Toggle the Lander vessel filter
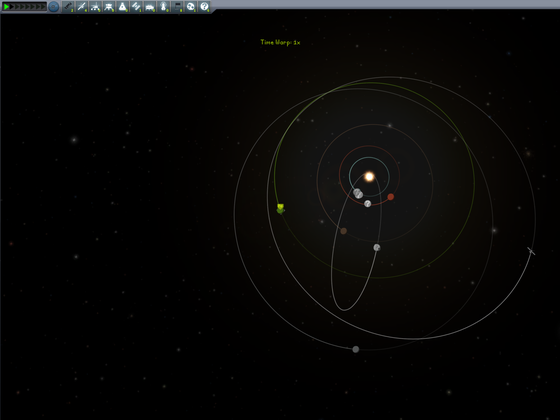Image resolution: width=560 pixels, height=420 pixels. [x=109, y=6]
